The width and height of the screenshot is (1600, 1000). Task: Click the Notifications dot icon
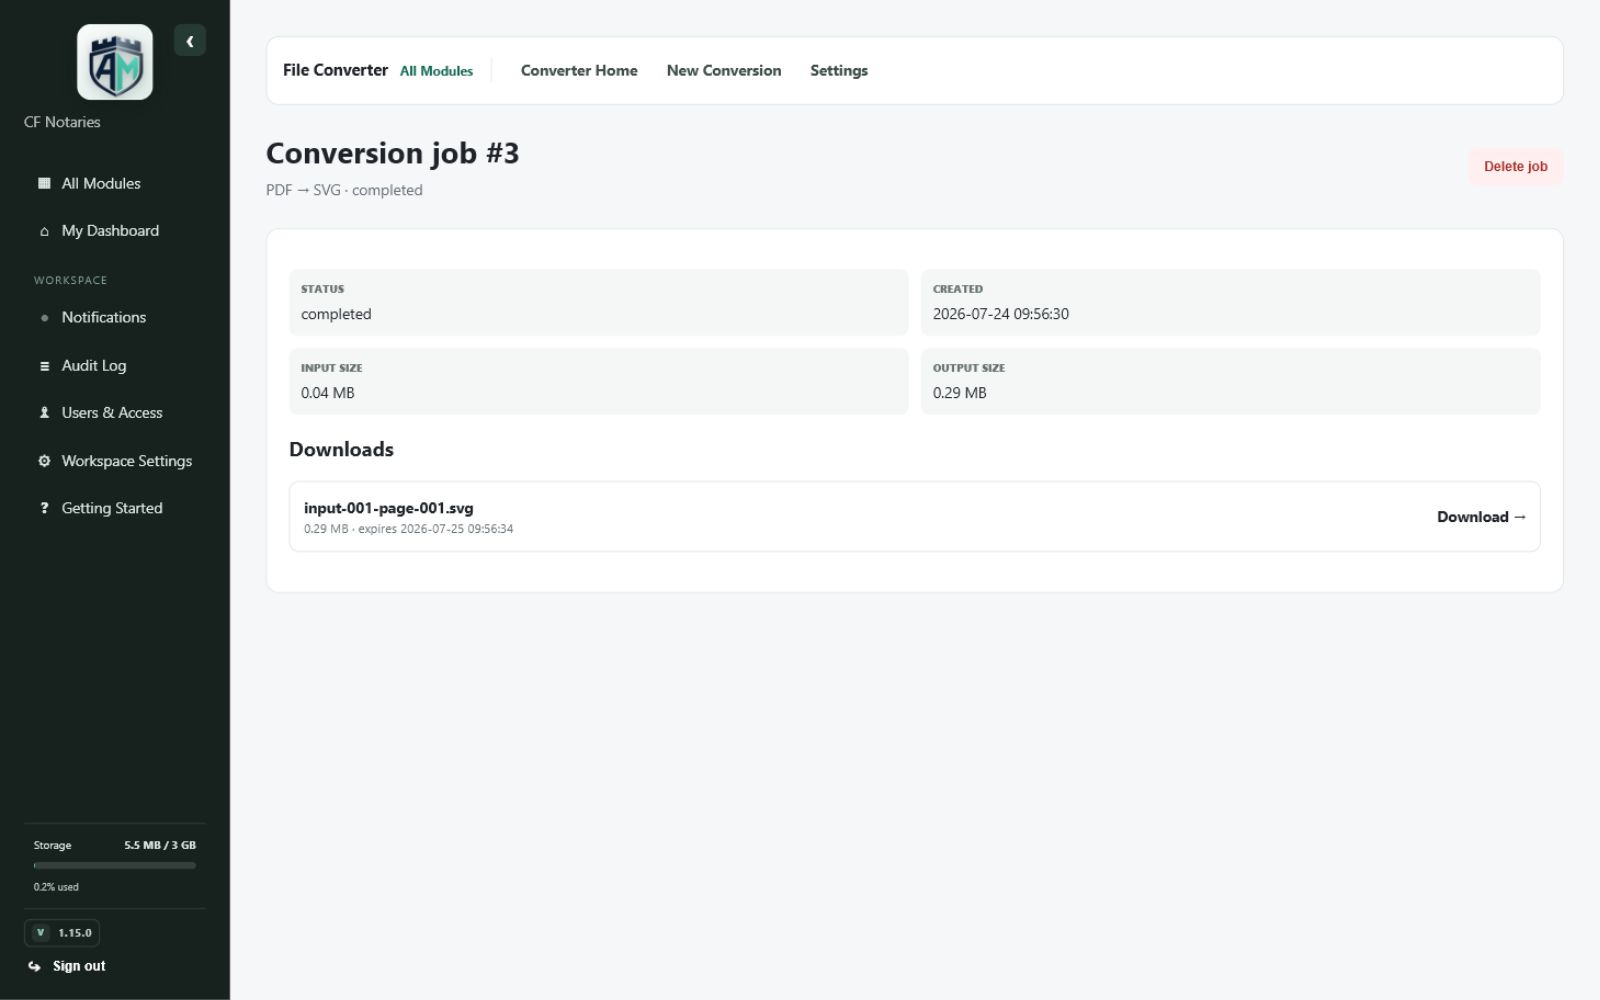(x=44, y=318)
